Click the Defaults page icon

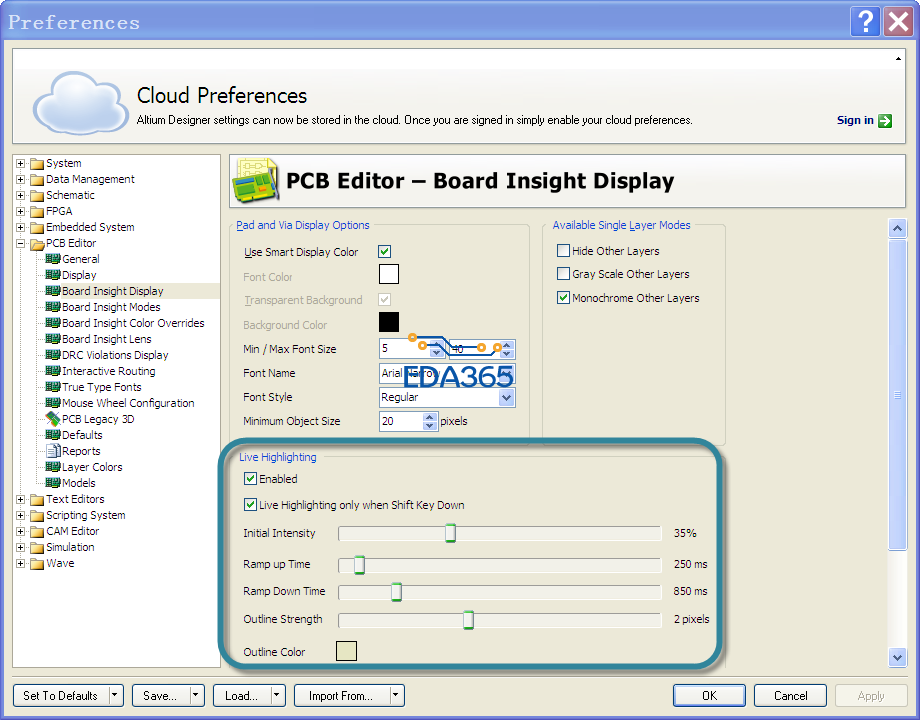[53, 435]
